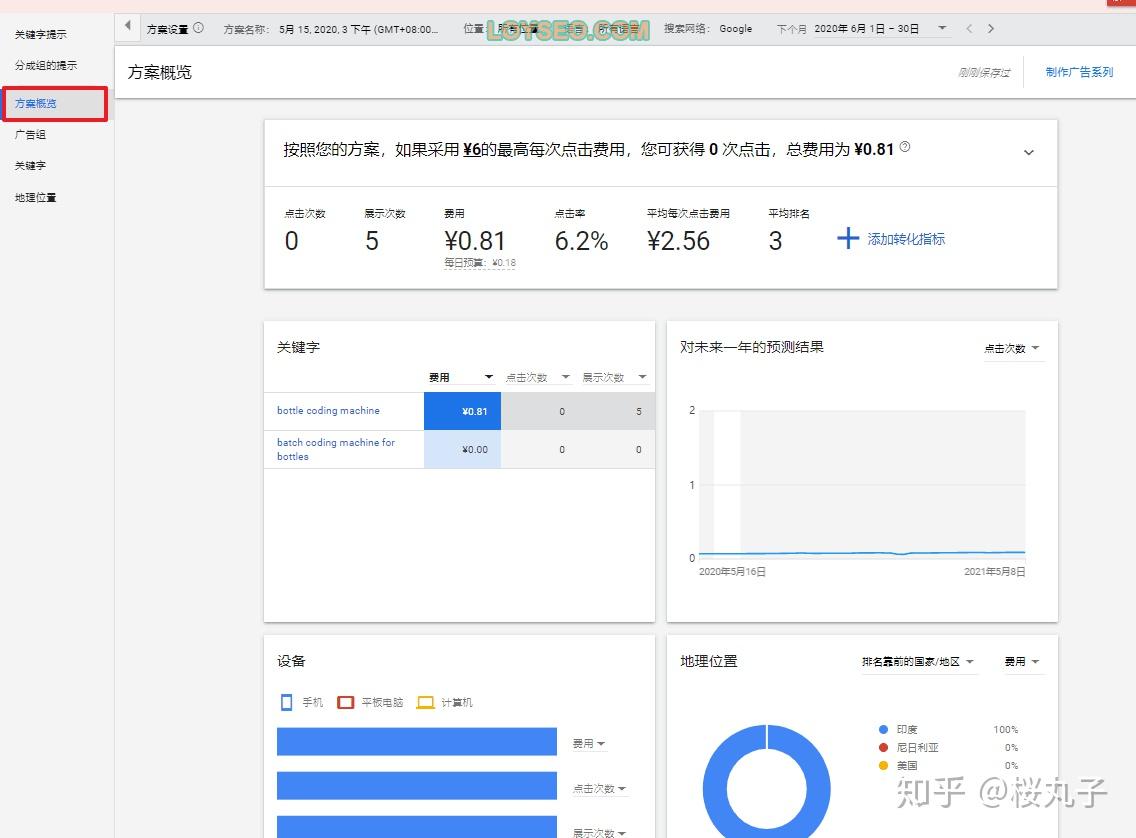Click ¥2.56 average CPC value
Screen dimensions: 1136x838
coord(678,241)
